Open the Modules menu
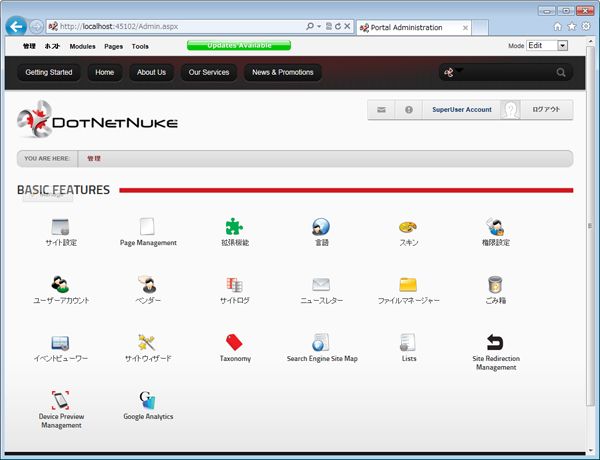Viewport: 600px width, 460px height. point(82,46)
